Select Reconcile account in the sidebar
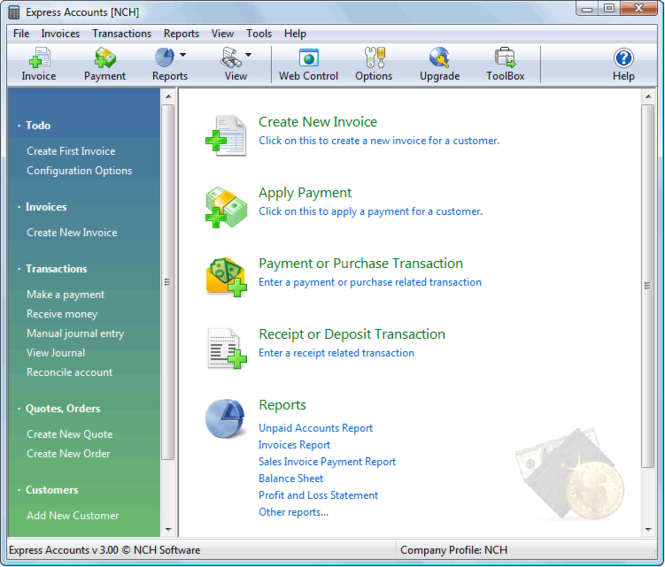This screenshot has height=567, width=665. click(x=70, y=372)
